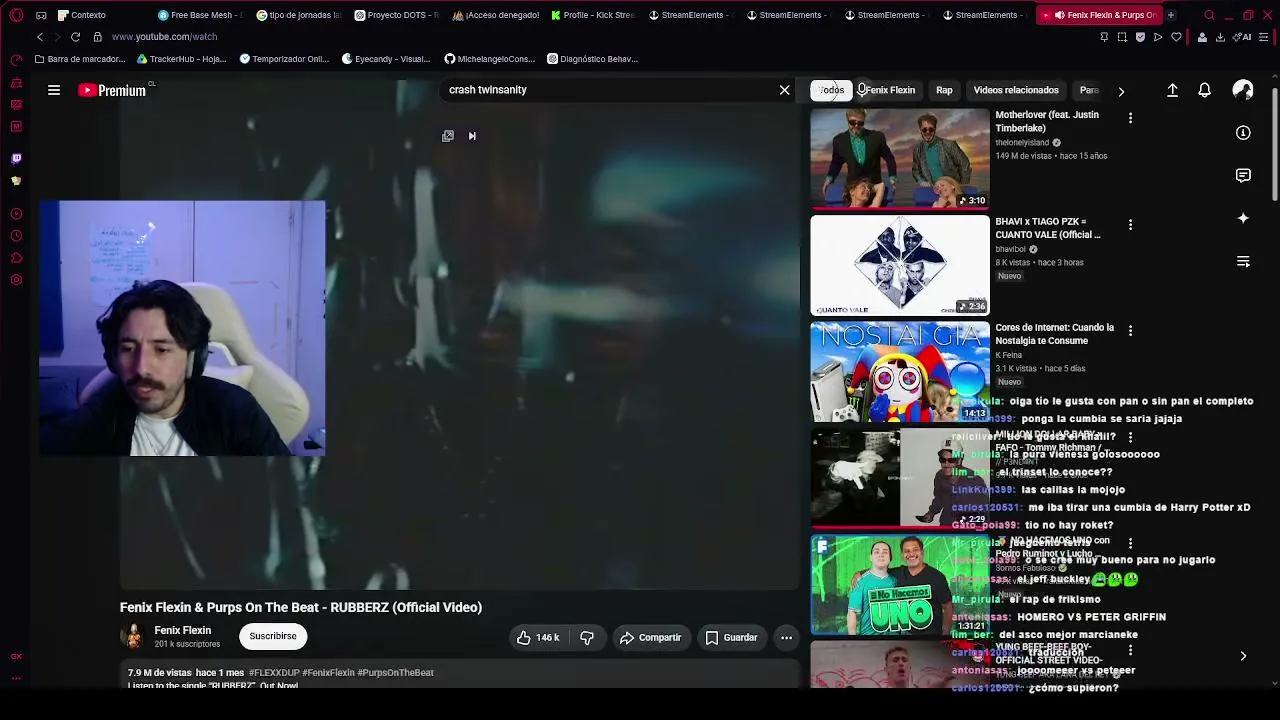Image resolution: width=1280 pixels, height=720 pixels.
Task: Start voice search with the microphone icon
Action: click(861, 90)
